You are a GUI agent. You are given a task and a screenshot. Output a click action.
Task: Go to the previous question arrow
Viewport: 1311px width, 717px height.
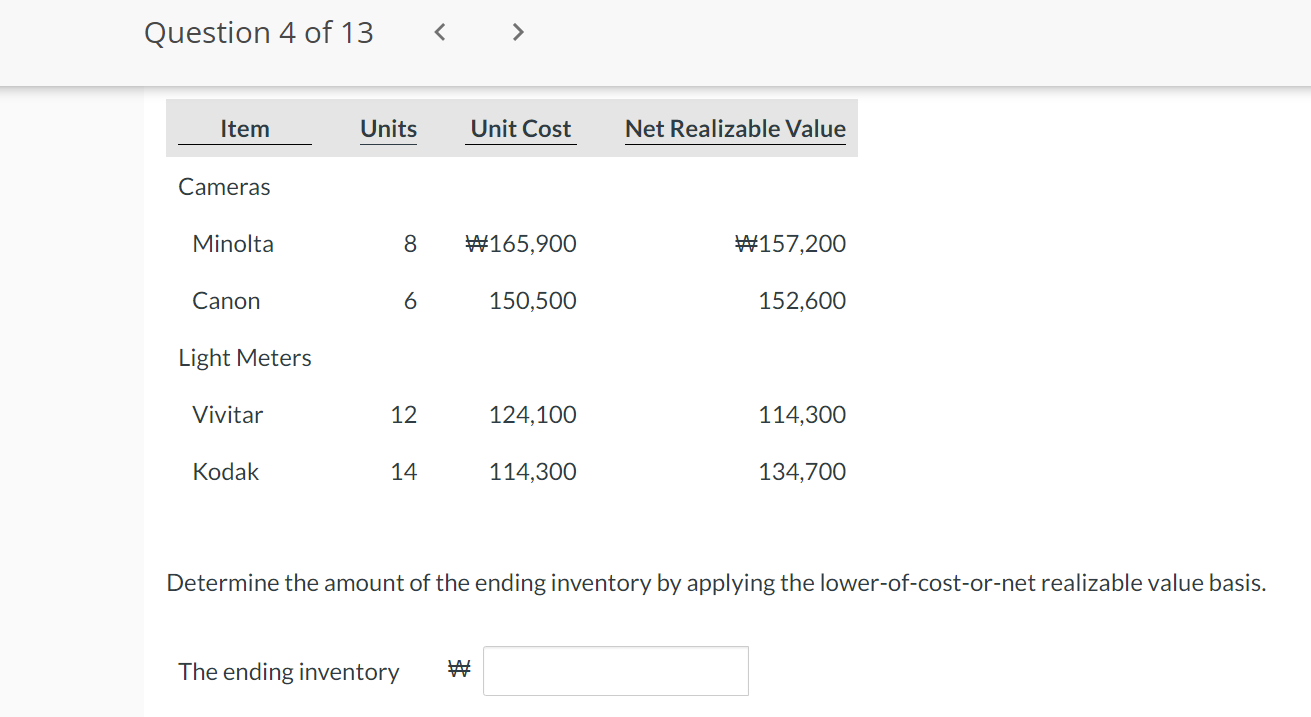[439, 33]
